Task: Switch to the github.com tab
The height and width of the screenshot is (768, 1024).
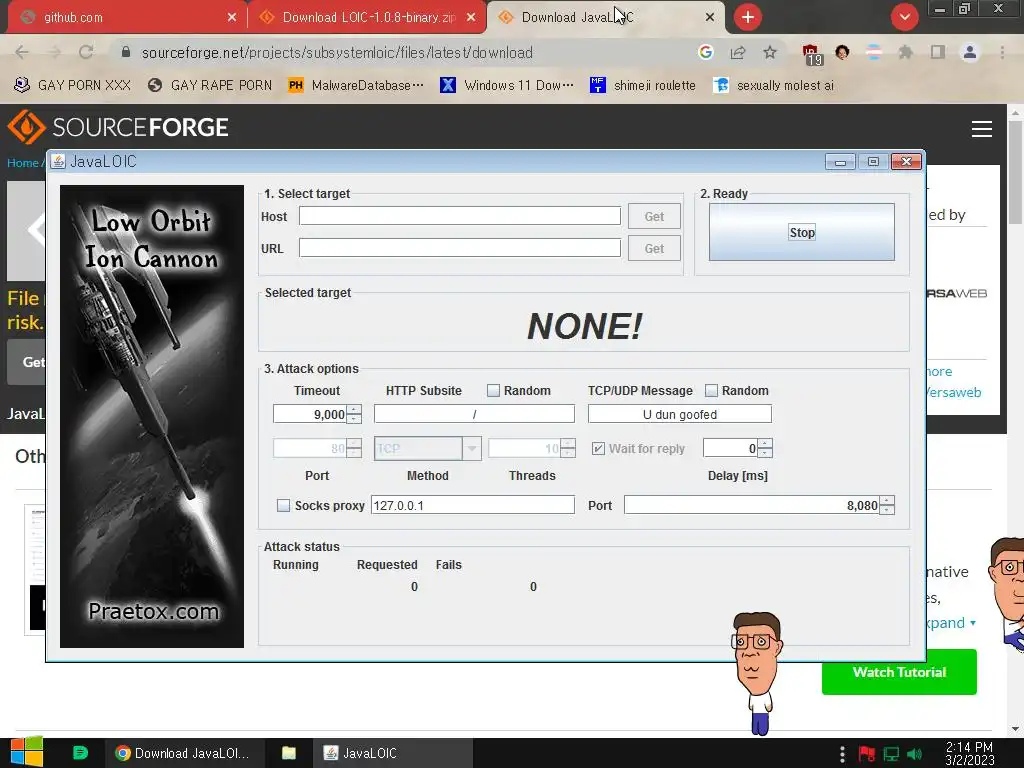Action: coord(123,18)
